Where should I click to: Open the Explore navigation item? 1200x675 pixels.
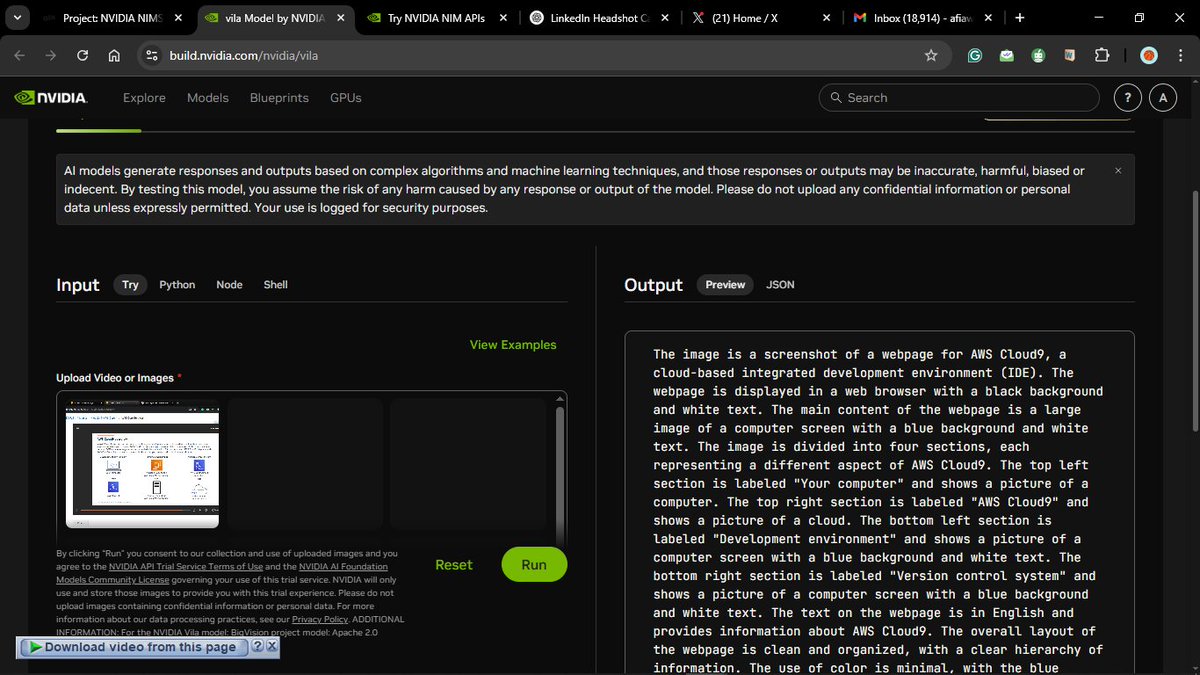pos(144,98)
